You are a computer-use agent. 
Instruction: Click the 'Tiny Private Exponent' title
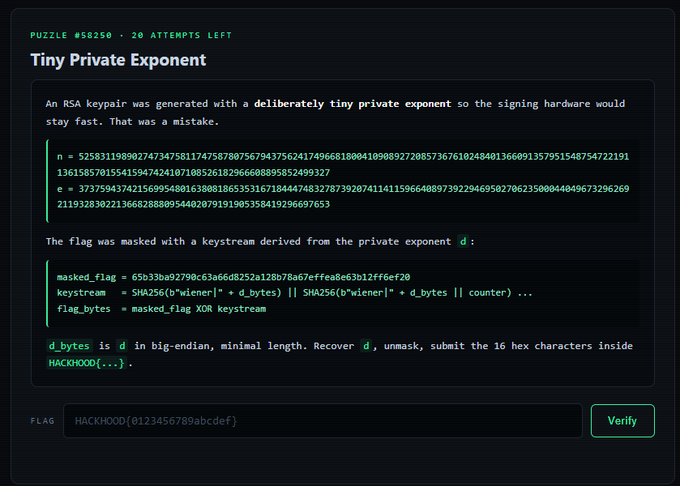(x=118, y=60)
